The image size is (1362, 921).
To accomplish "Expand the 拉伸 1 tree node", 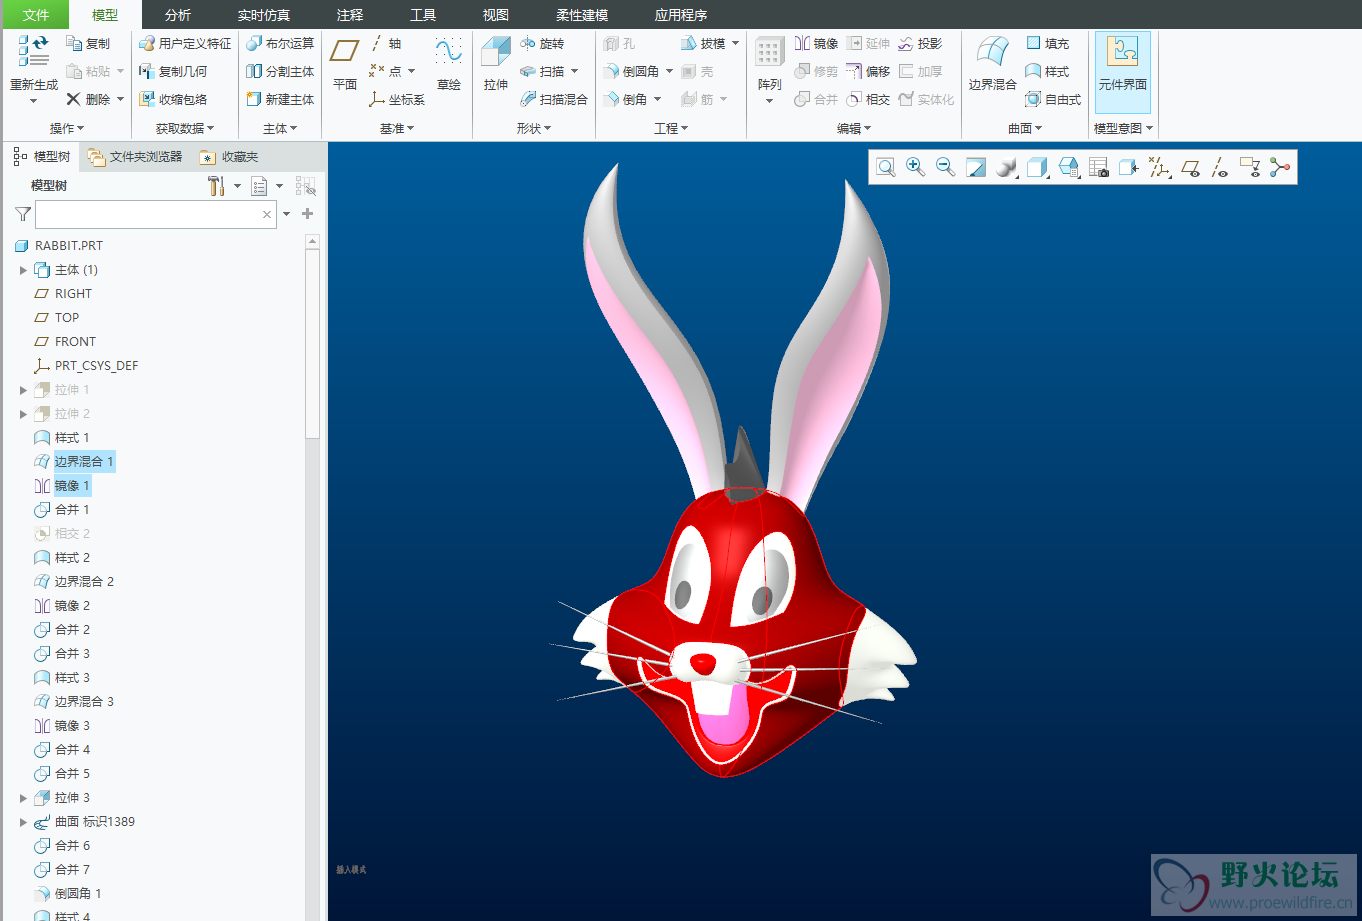I will click(x=23, y=390).
